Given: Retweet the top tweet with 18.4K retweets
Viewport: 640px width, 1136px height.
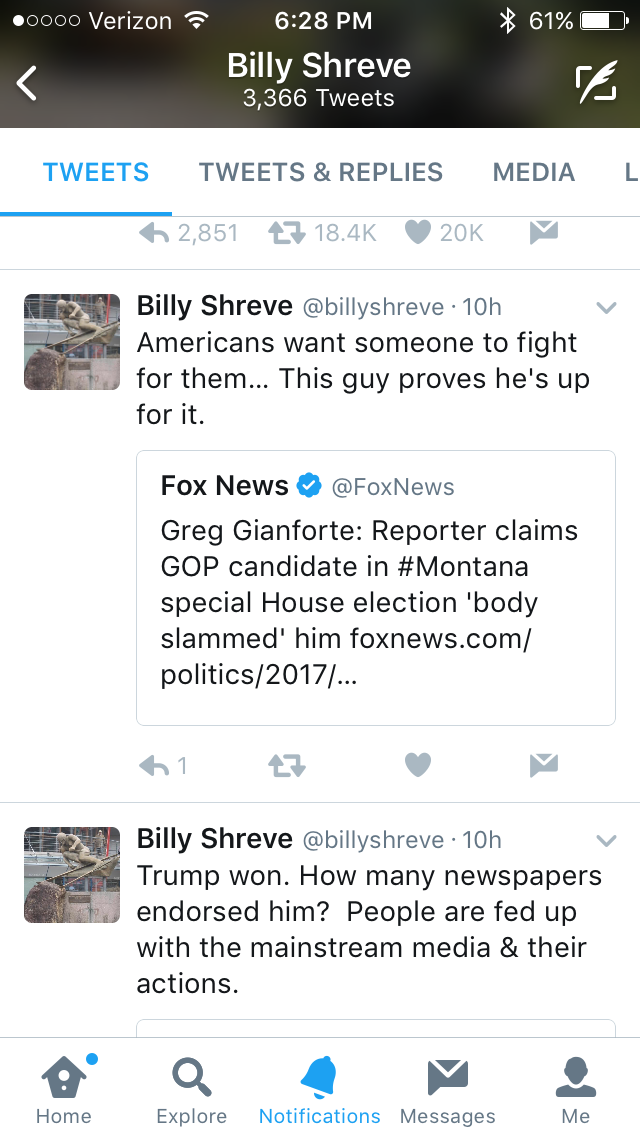Looking at the screenshot, I should pos(286,232).
